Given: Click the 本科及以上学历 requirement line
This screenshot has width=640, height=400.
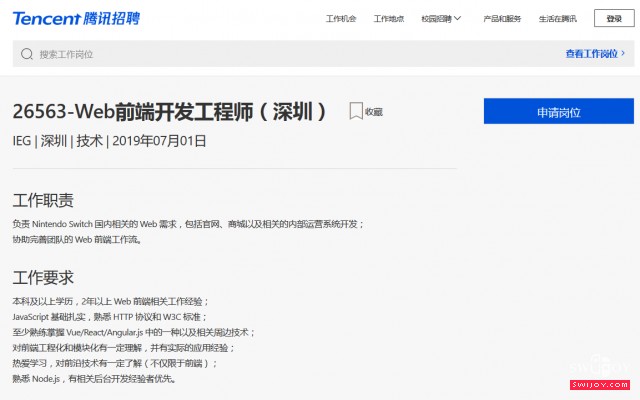Looking at the screenshot, I should [x=110, y=302].
